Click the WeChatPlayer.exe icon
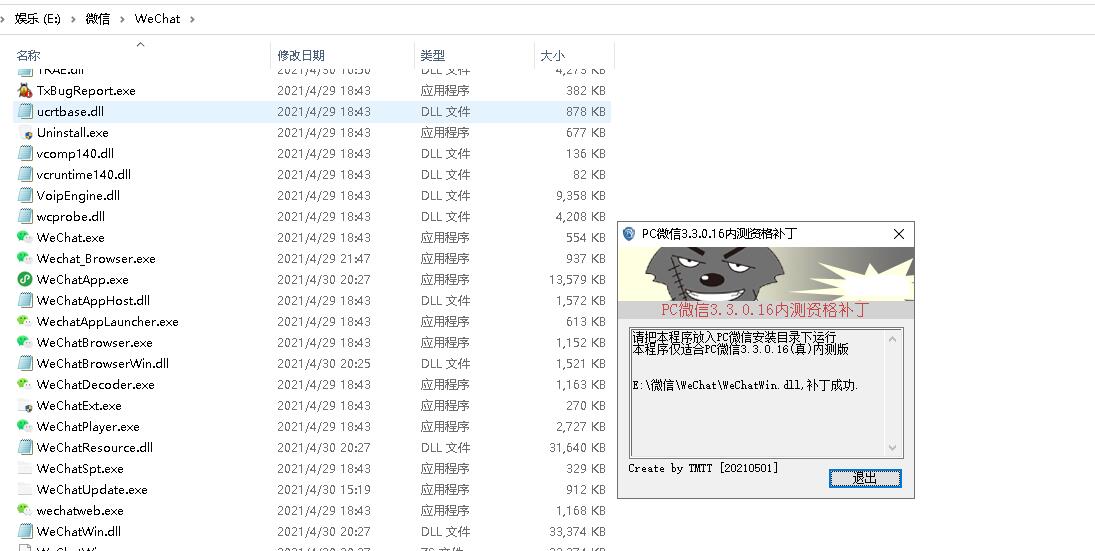 [x=25, y=426]
